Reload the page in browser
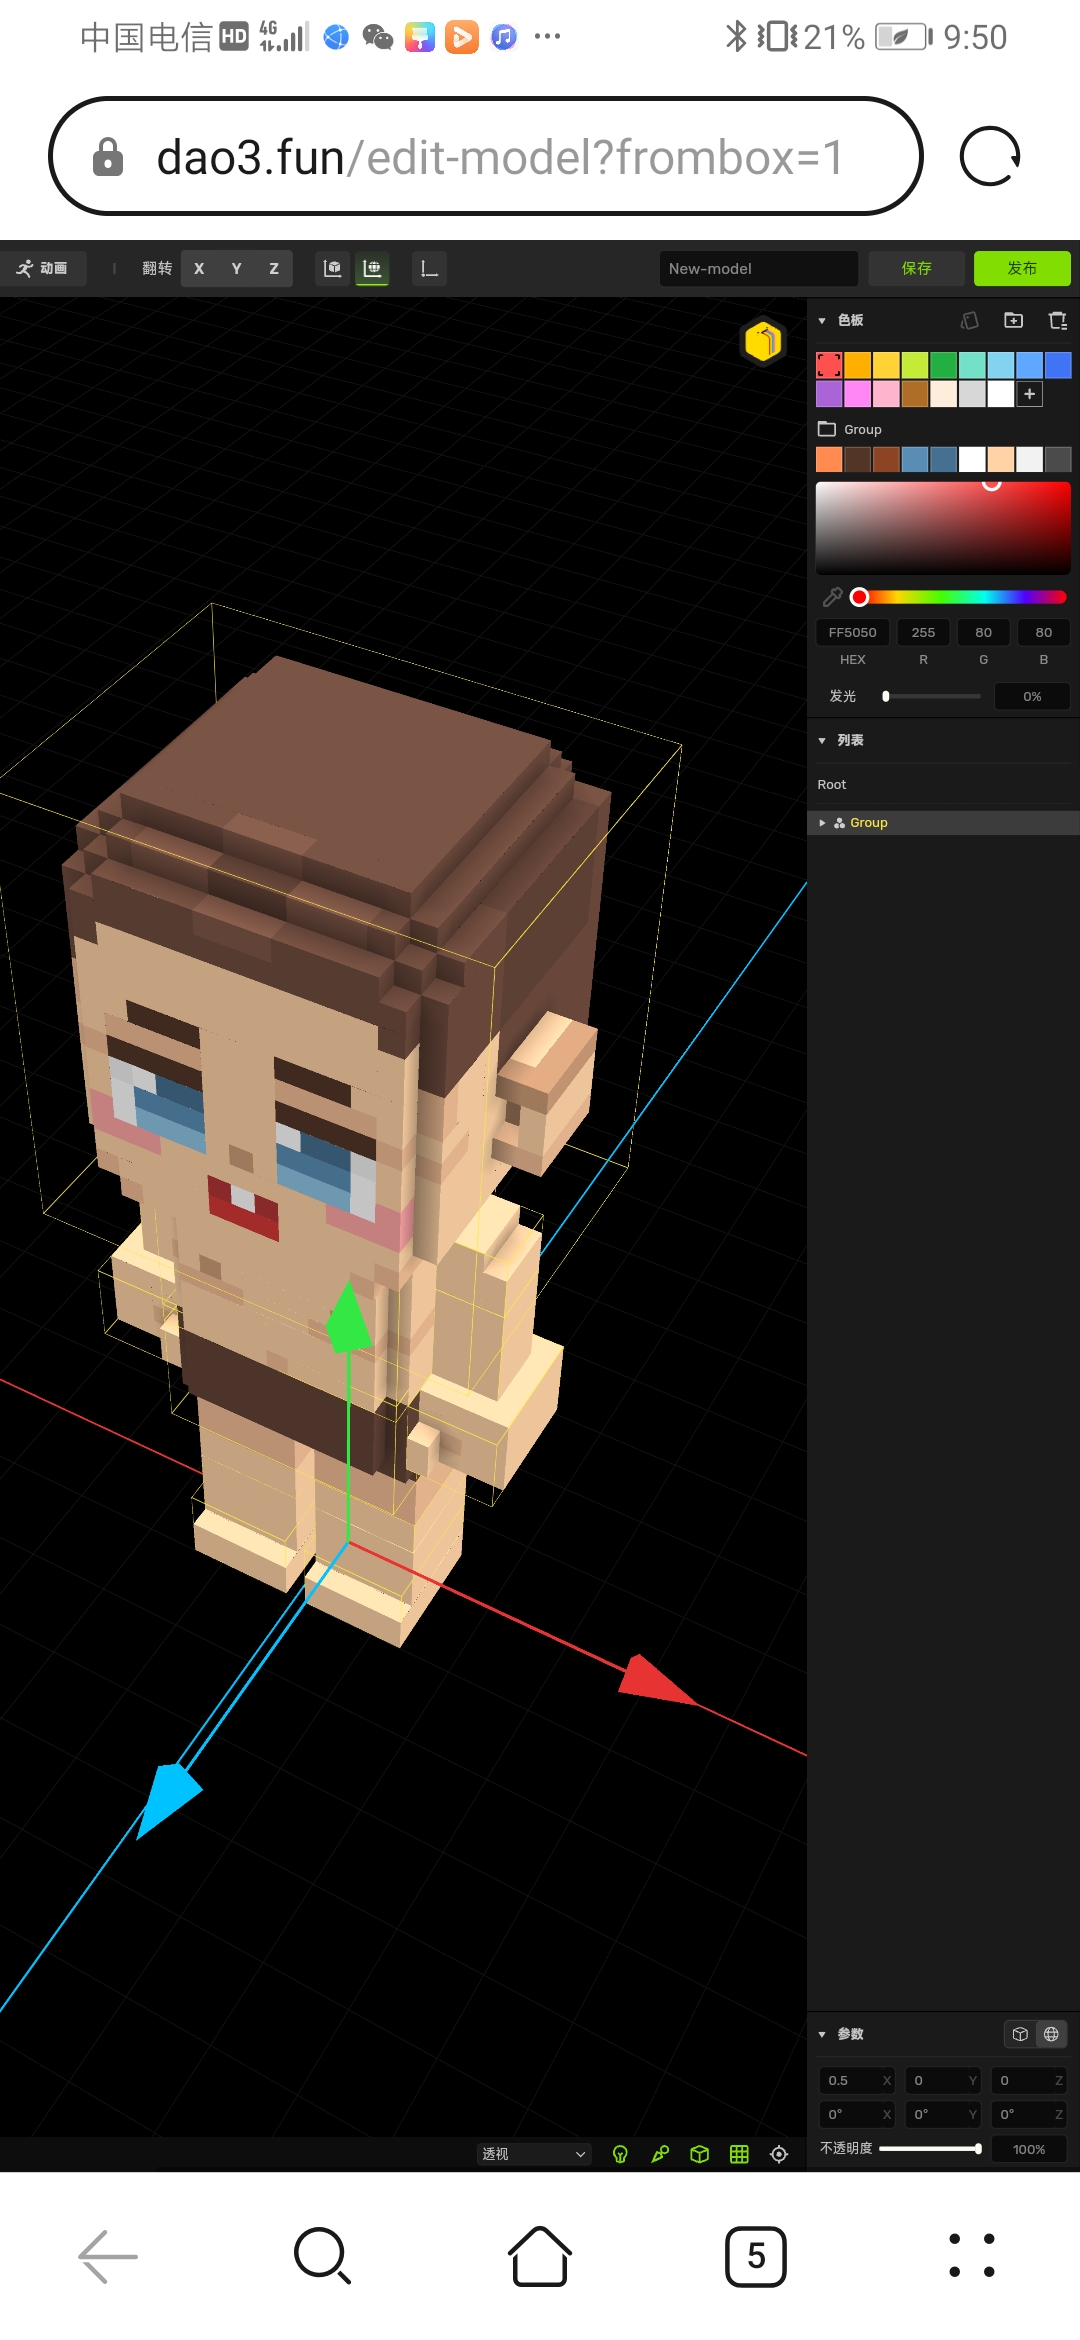Viewport: 1080px width, 2340px height. pyautogui.click(x=989, y=156)
